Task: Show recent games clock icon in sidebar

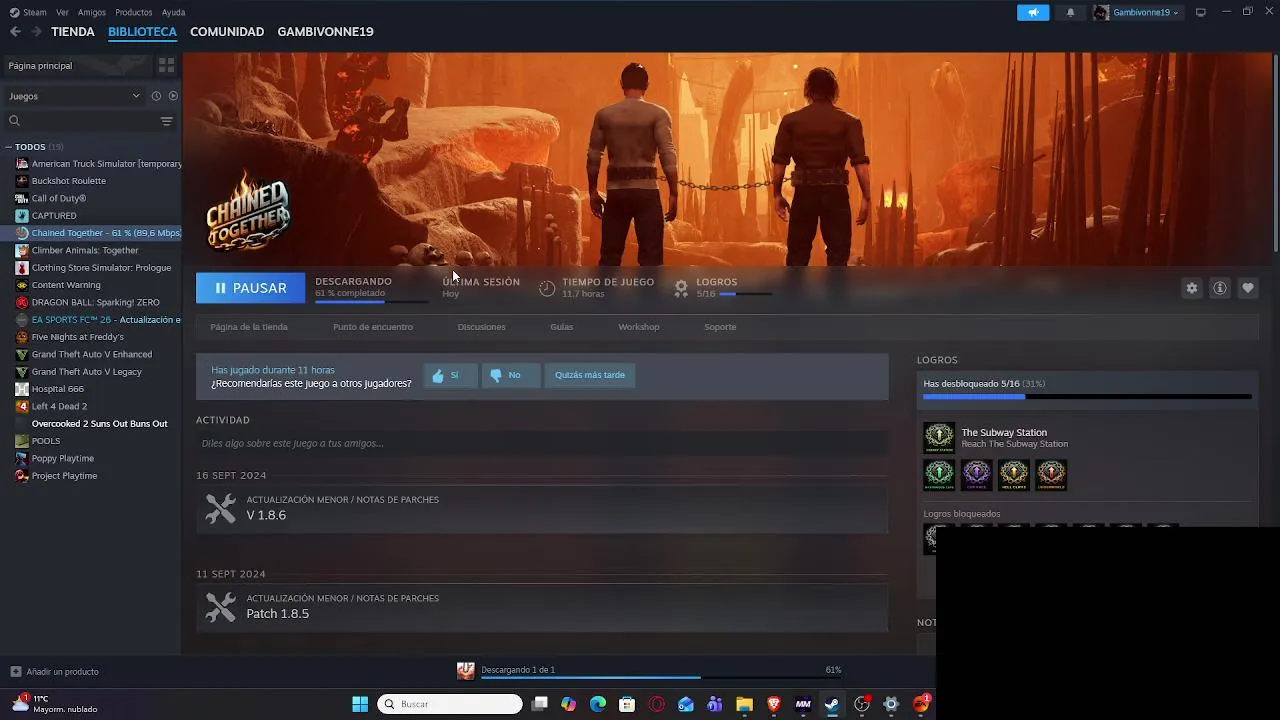Action: [x=156, y=96]
